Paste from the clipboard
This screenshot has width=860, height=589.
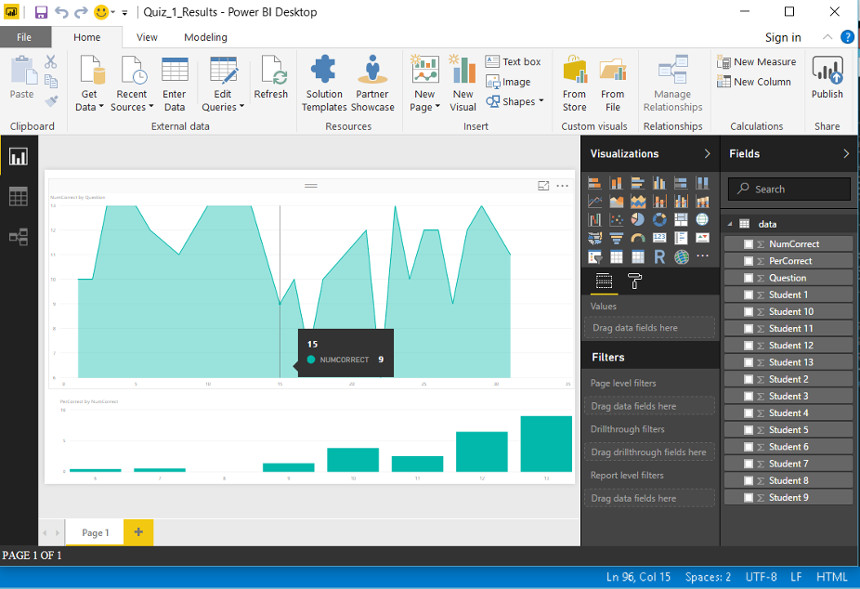coord(22,77)
